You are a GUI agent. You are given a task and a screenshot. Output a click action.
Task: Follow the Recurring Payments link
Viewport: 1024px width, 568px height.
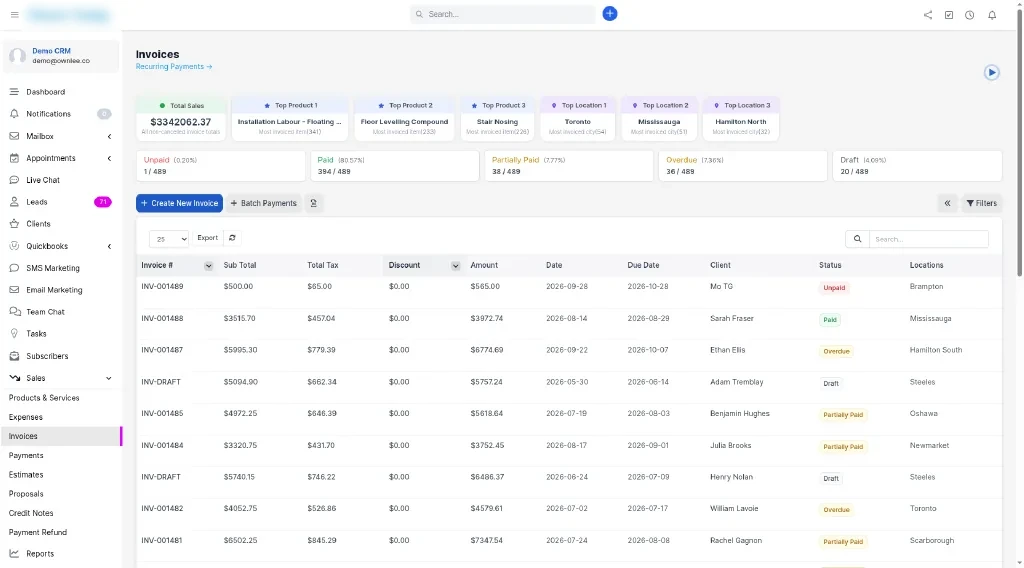pos(174,67)
